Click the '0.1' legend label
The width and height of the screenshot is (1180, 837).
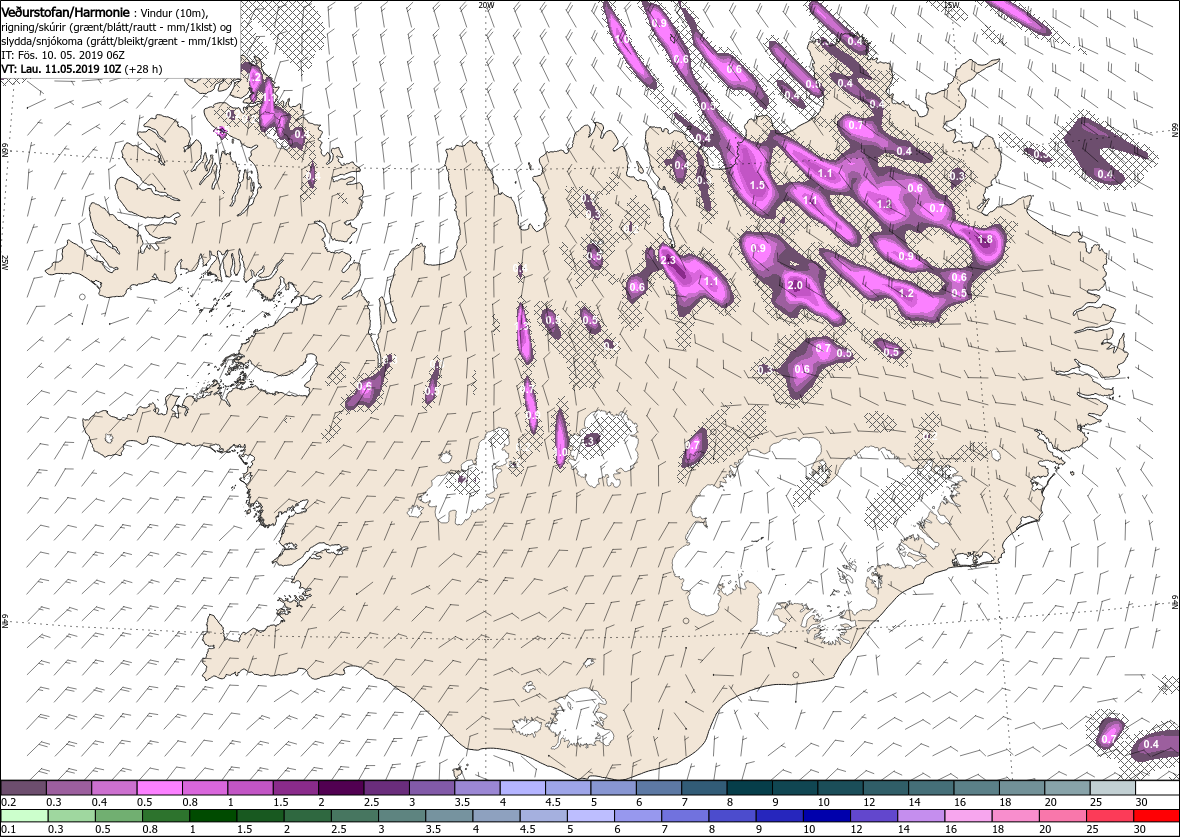coord(9,829)
